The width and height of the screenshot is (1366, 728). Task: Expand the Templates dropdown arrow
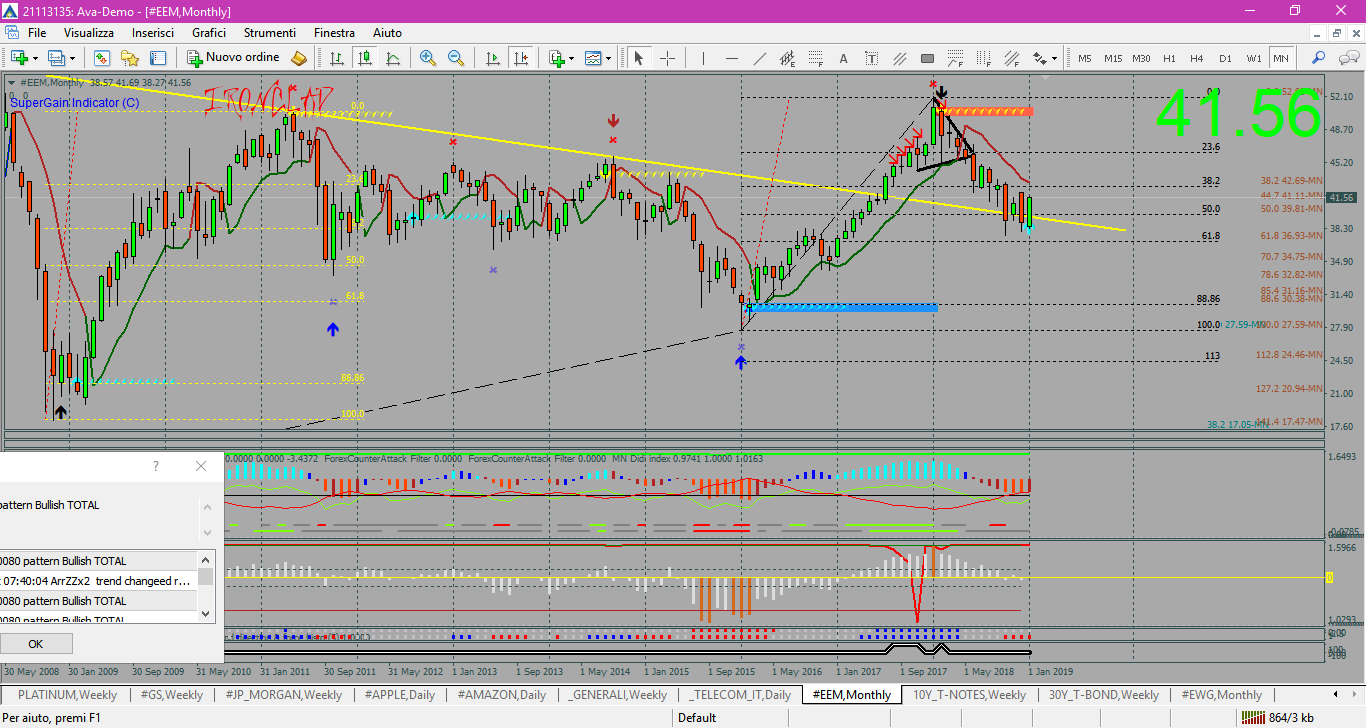click(x=608, y=58)
